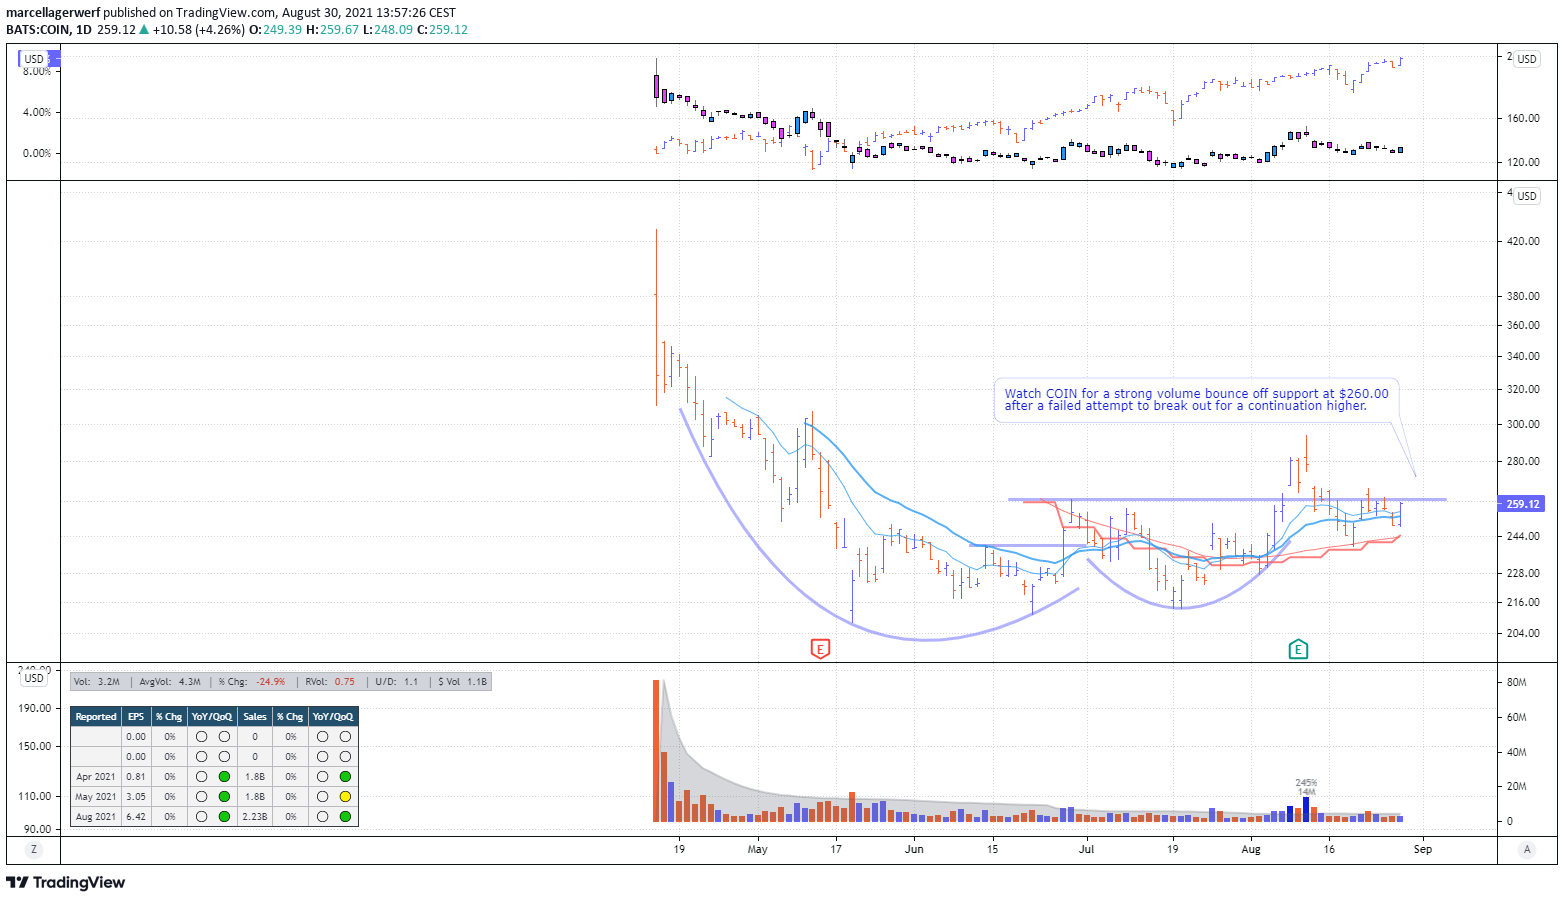Click the % Chg -24.9% statistic
The width and height of the screenshot is (1564, 901).
(x=251, y=681)
